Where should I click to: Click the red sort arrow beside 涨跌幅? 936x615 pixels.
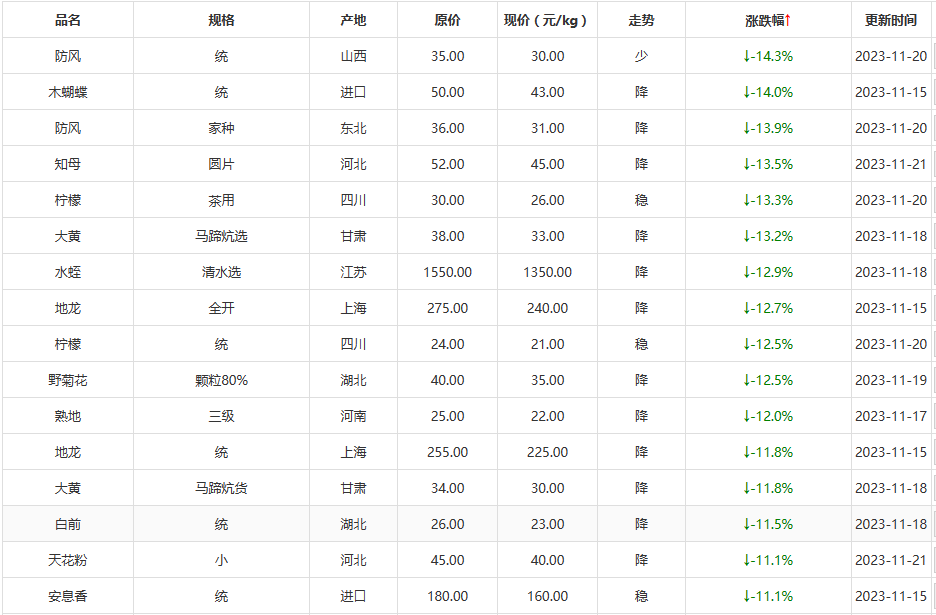click(787, 20)
